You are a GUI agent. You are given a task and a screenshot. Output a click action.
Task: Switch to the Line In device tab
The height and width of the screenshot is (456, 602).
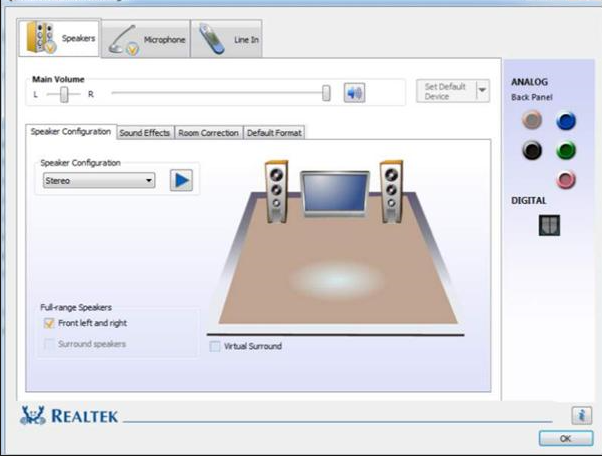227,40
